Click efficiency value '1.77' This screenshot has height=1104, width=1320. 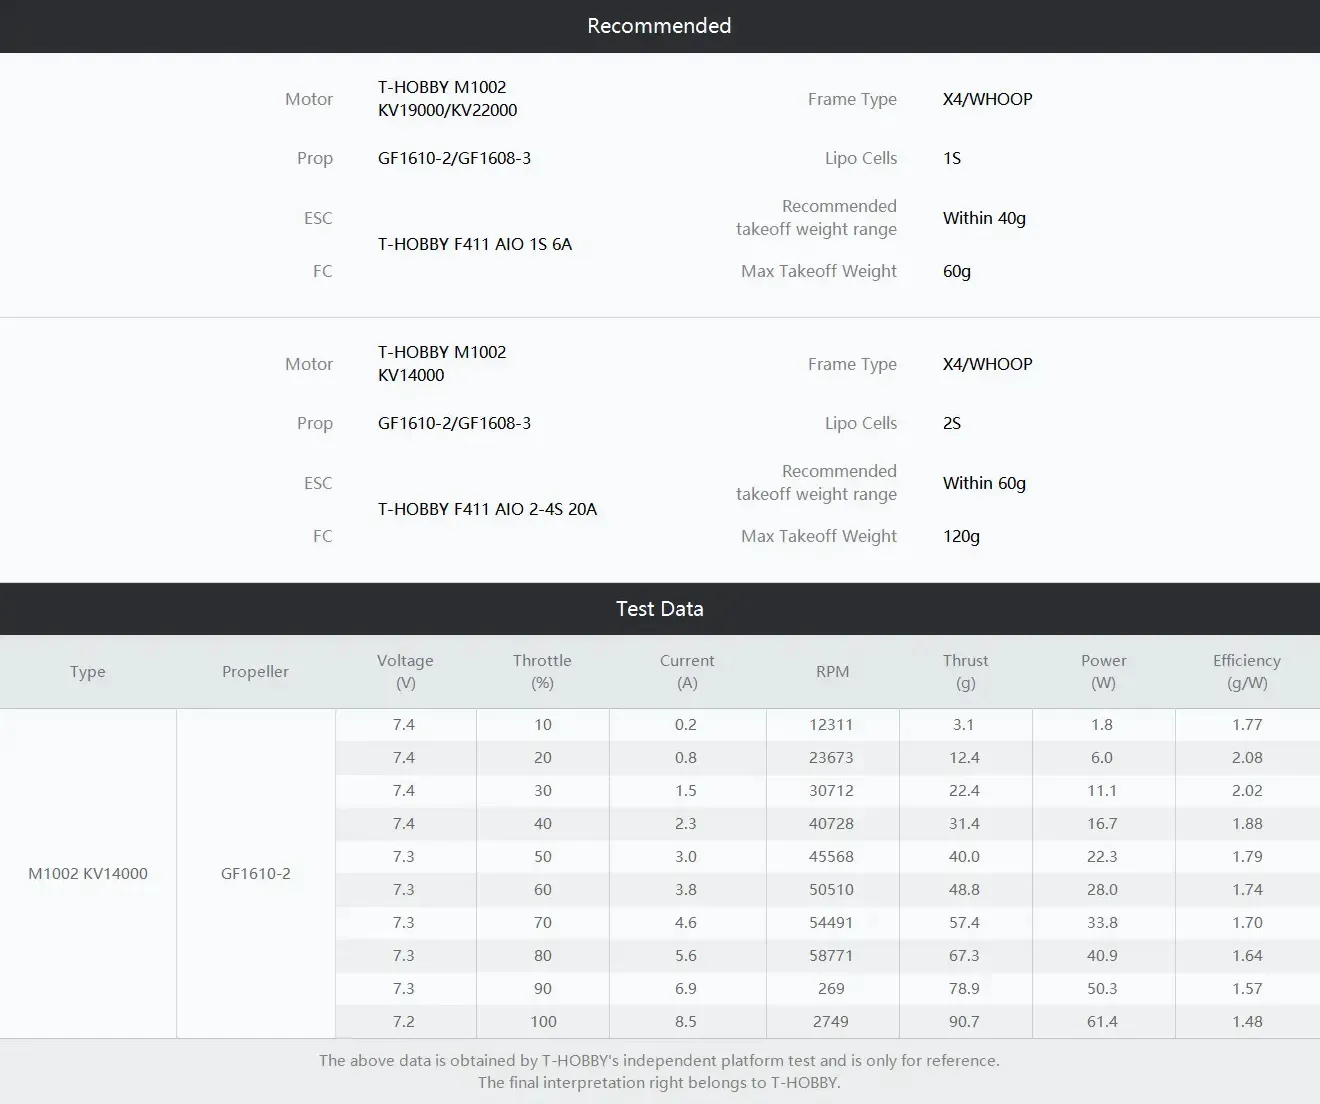pyautogui.click(x=1248, y=725)
